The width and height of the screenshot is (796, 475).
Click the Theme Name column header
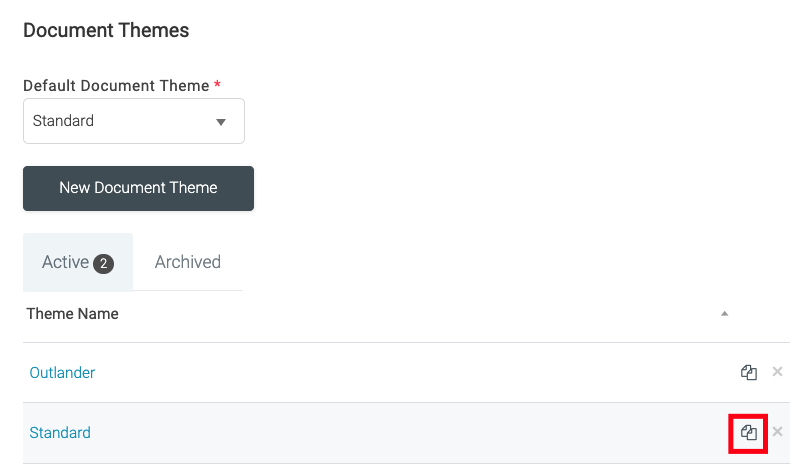73,314
